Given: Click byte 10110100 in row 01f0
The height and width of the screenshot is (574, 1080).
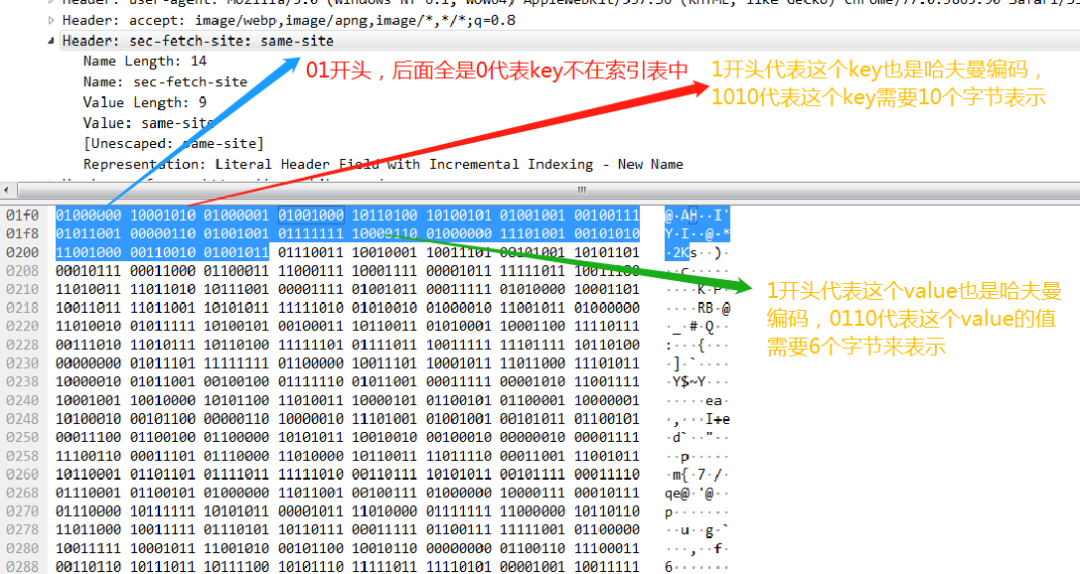Looking at the screenshot, I should (384, 216).
